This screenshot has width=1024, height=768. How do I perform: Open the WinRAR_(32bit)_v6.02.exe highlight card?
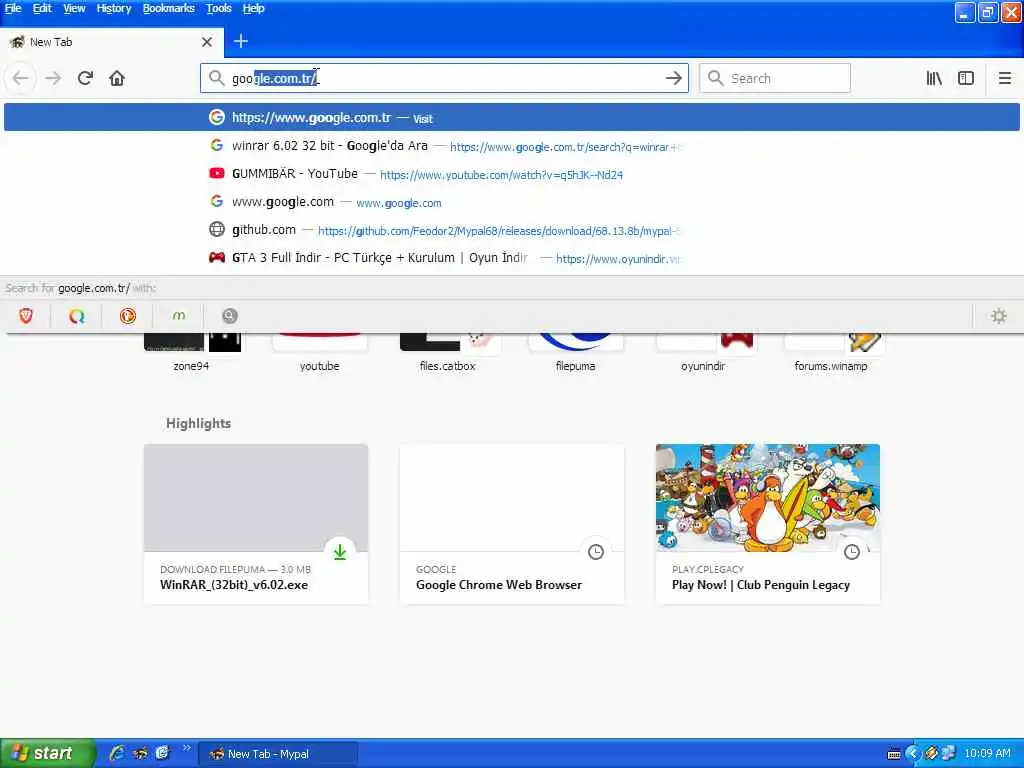point(256,524)
